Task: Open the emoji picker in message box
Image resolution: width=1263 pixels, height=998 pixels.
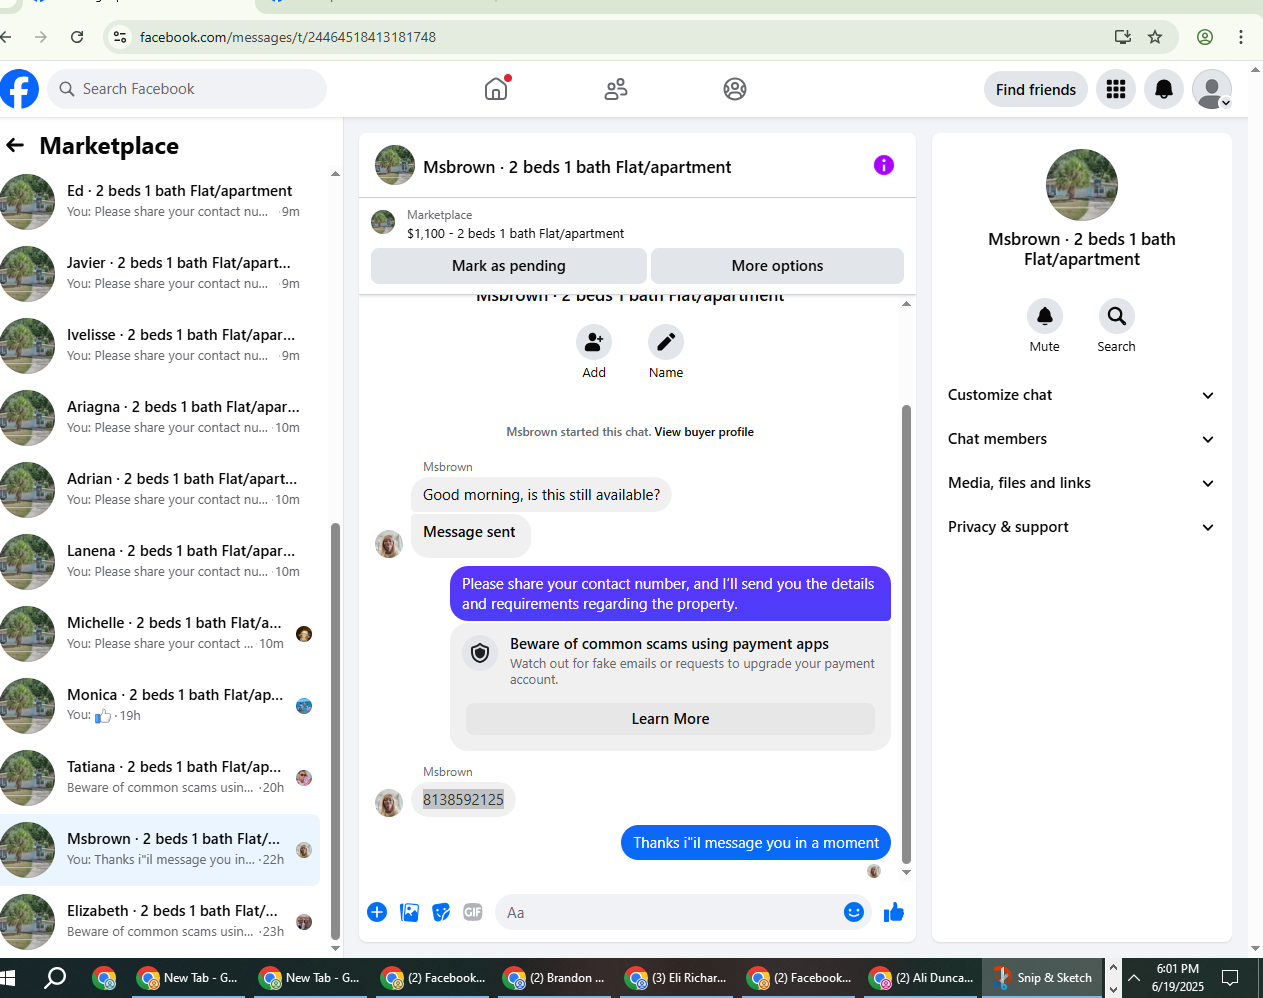Action: click(x=854, y=912)
